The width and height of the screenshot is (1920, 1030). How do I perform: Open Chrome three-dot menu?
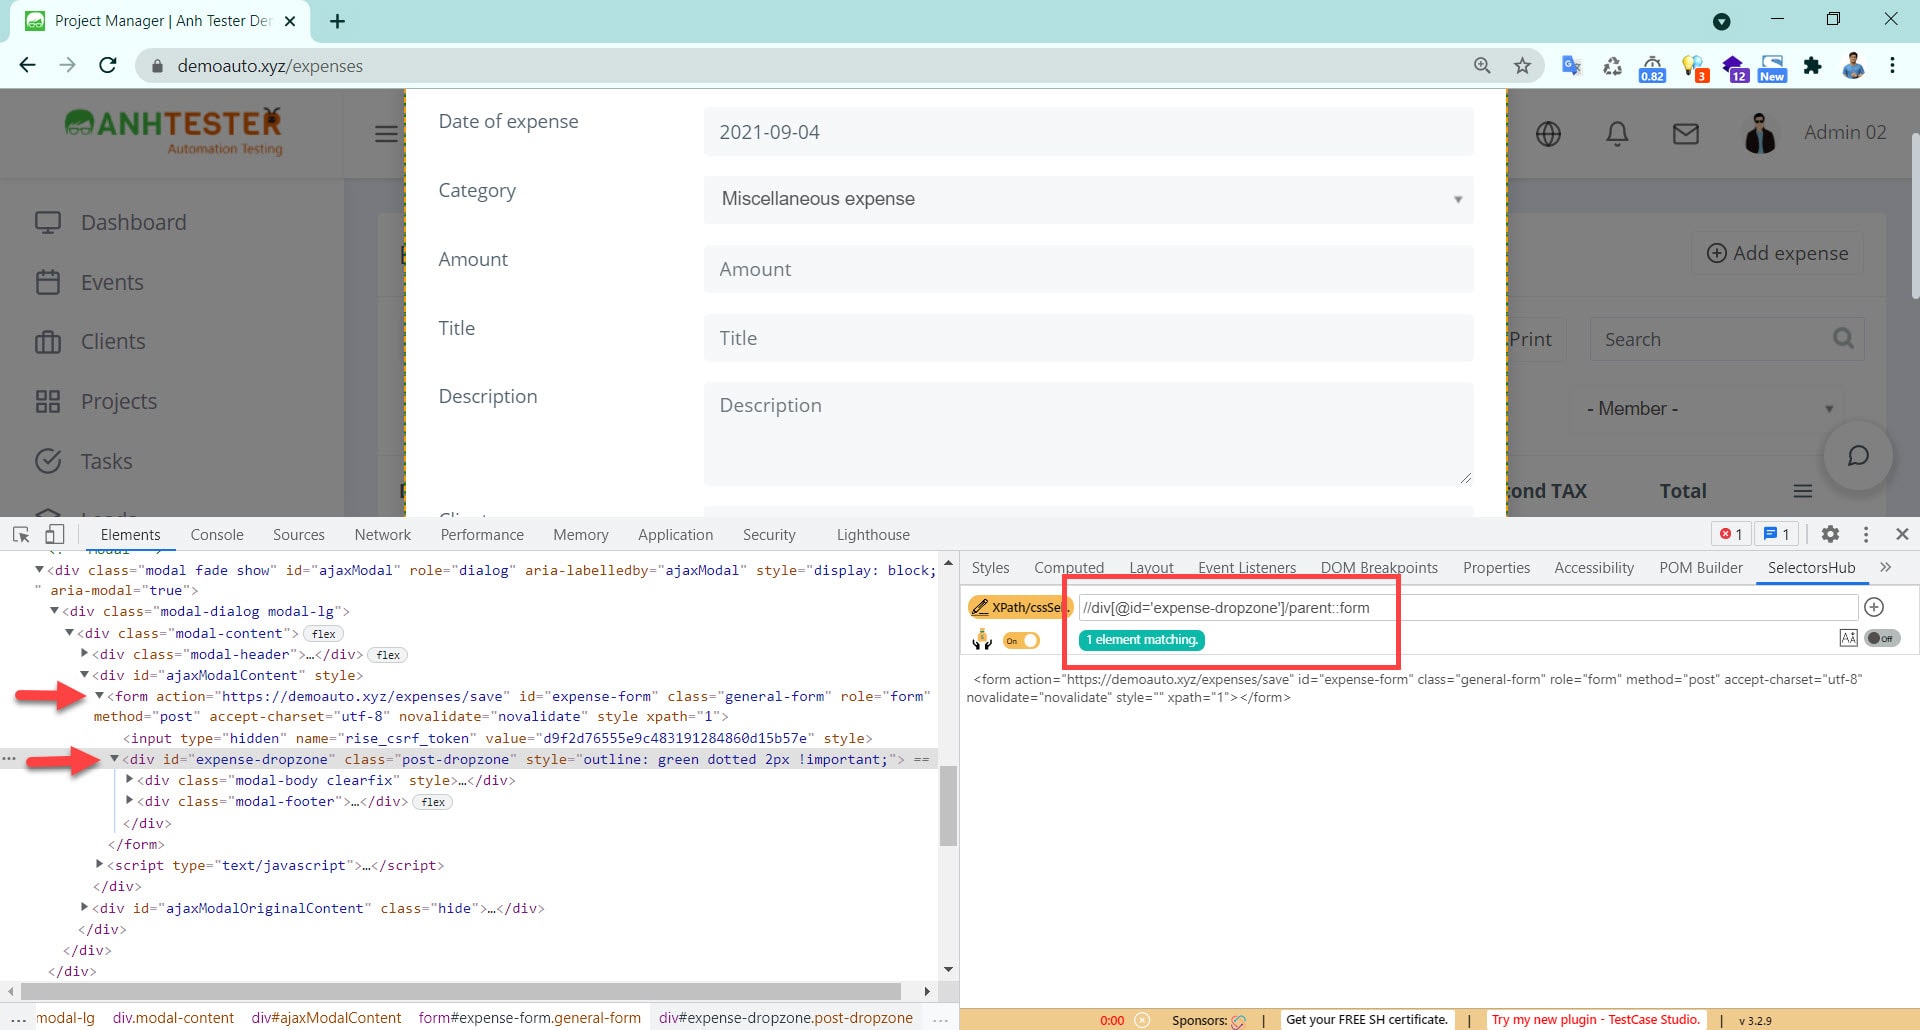click(x=1892, y=65)
